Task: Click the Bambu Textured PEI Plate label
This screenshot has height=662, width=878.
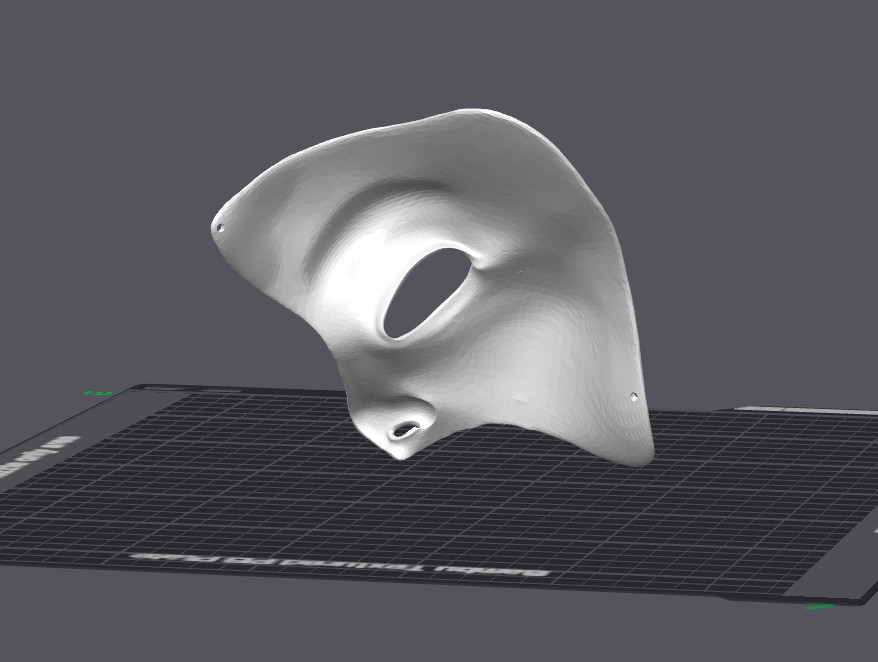Action: click(340, 565)
